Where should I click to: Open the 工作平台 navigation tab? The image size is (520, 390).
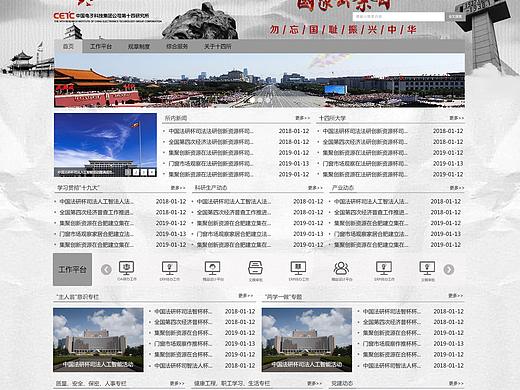[101, 46]
